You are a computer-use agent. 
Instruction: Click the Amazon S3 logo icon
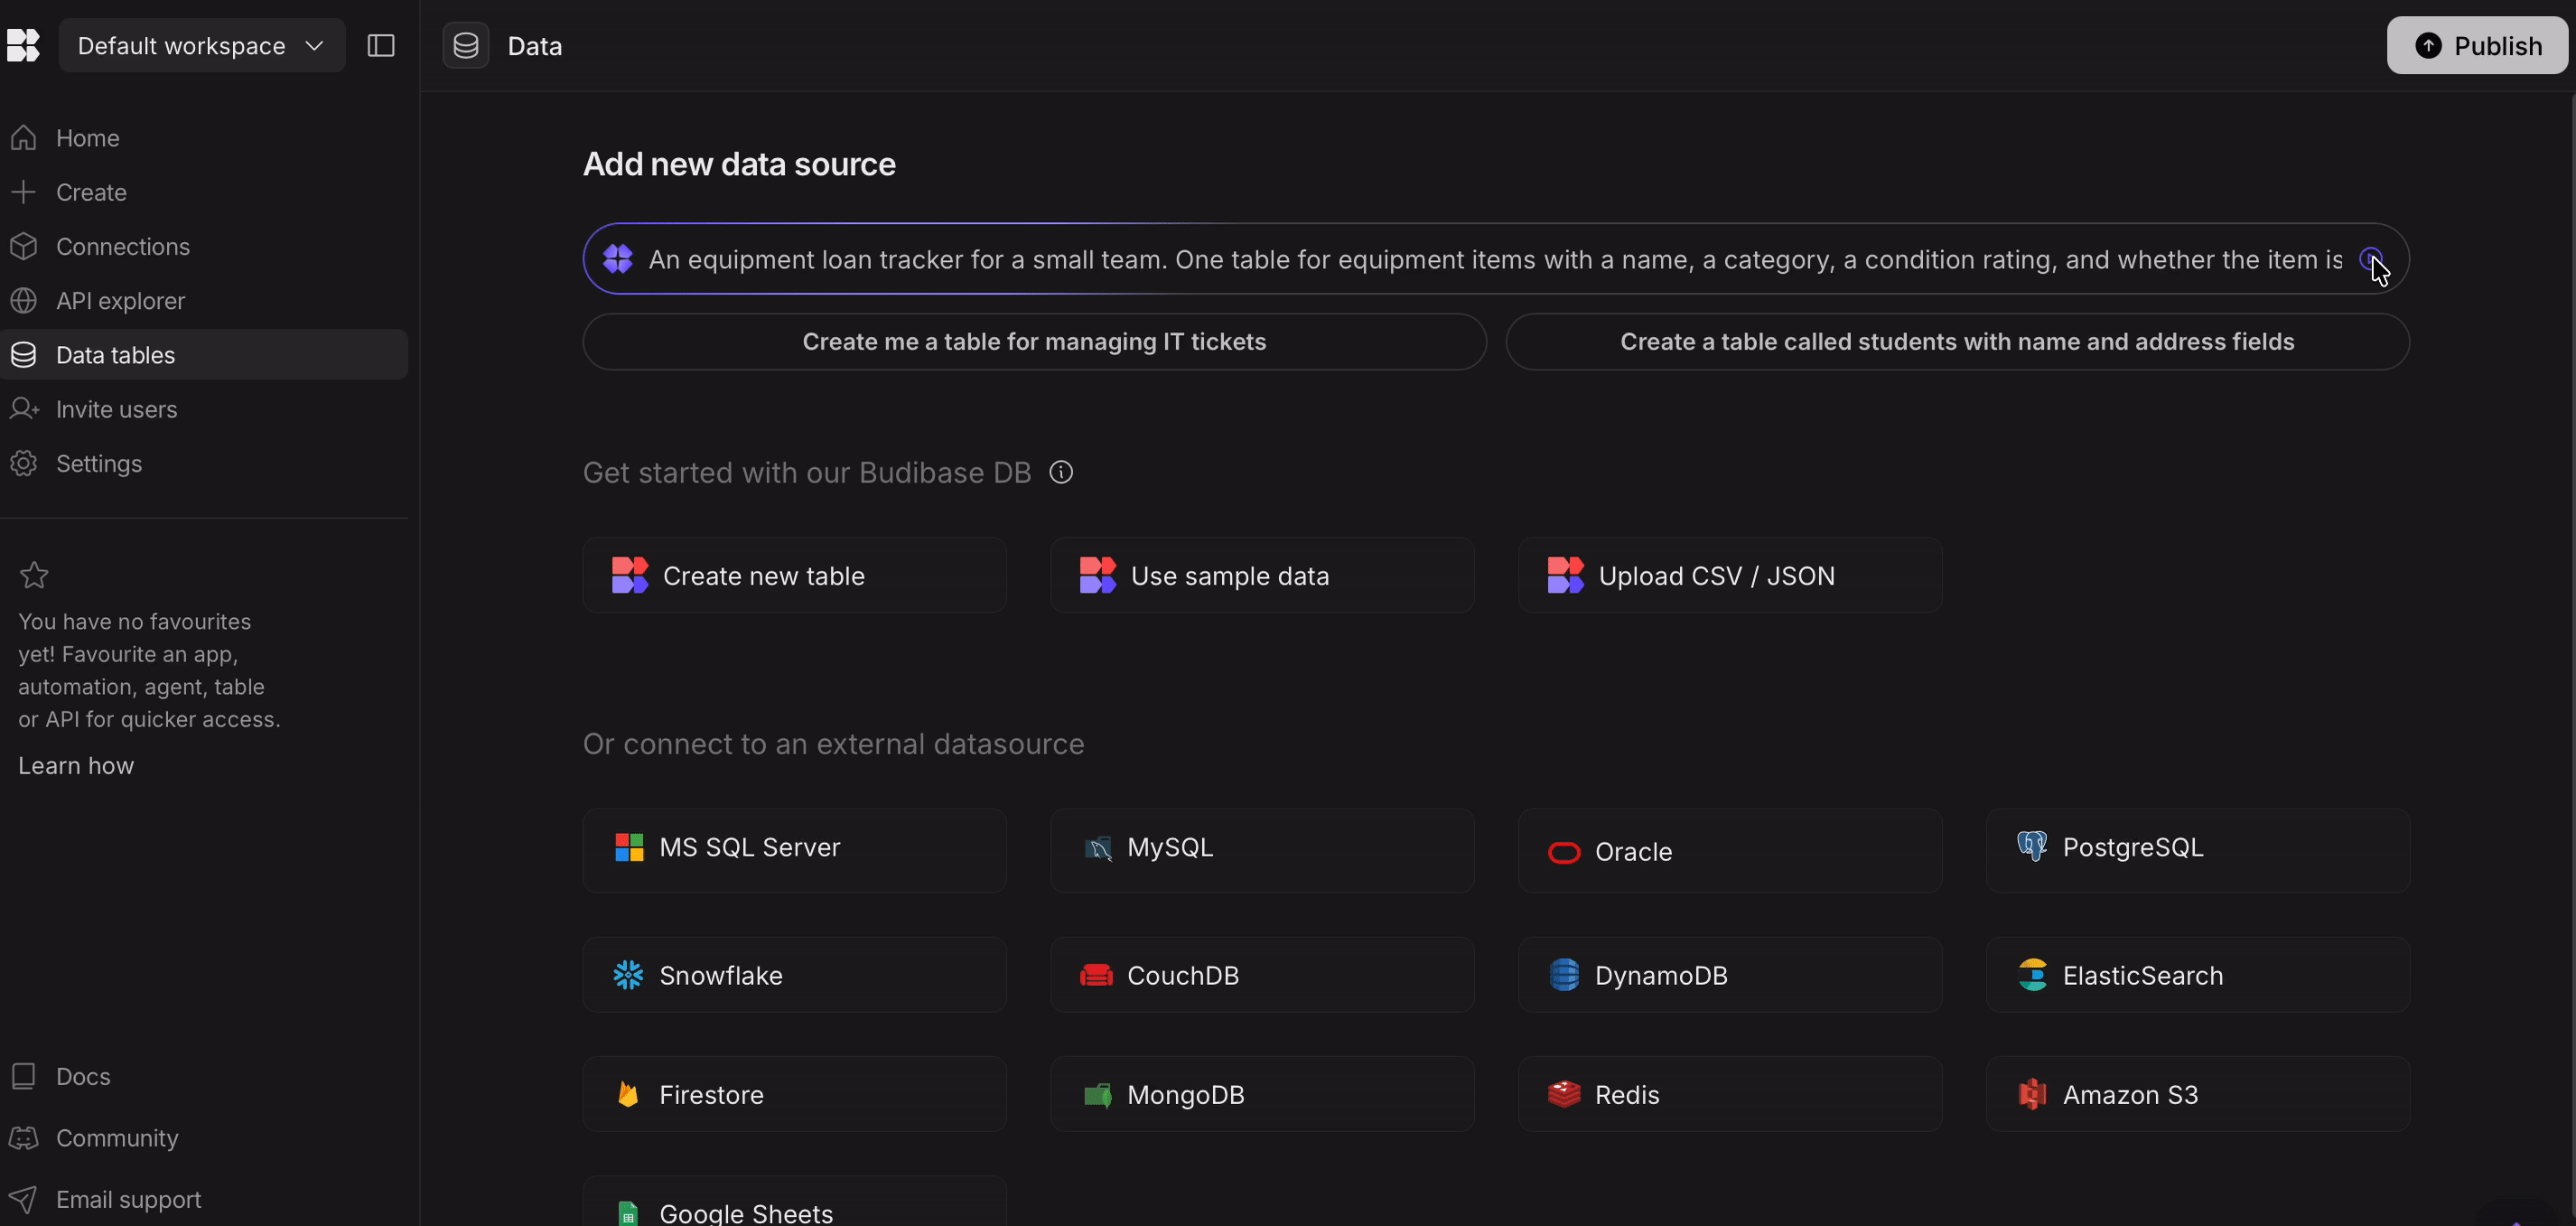pyautogui.click(x=2032, y=1094)
